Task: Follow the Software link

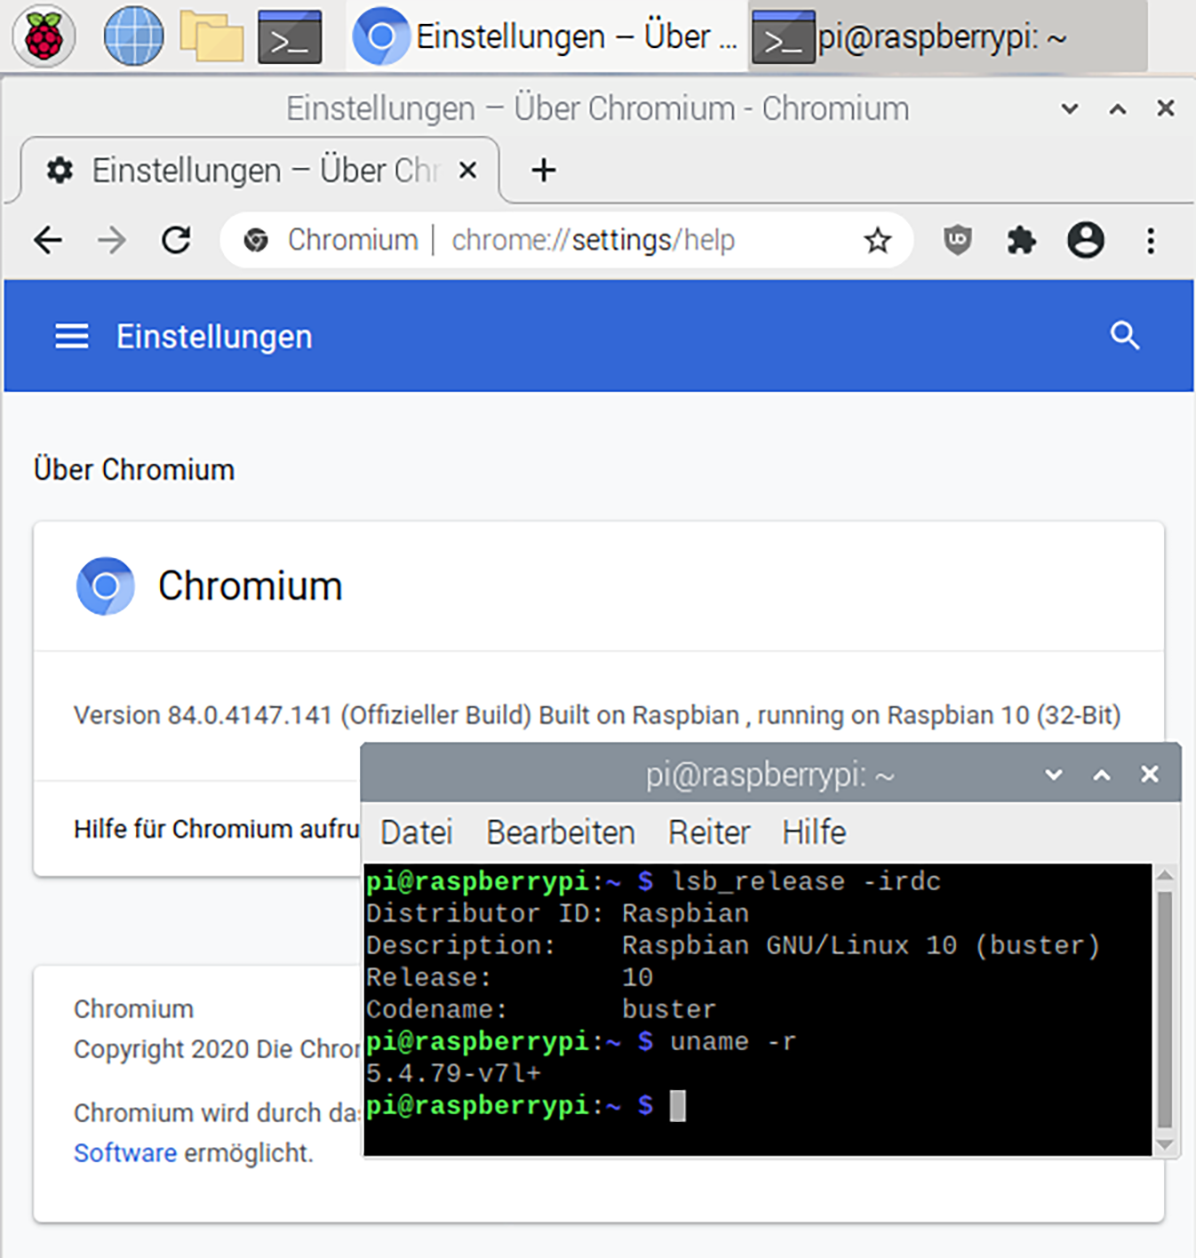Action: 125,1153
